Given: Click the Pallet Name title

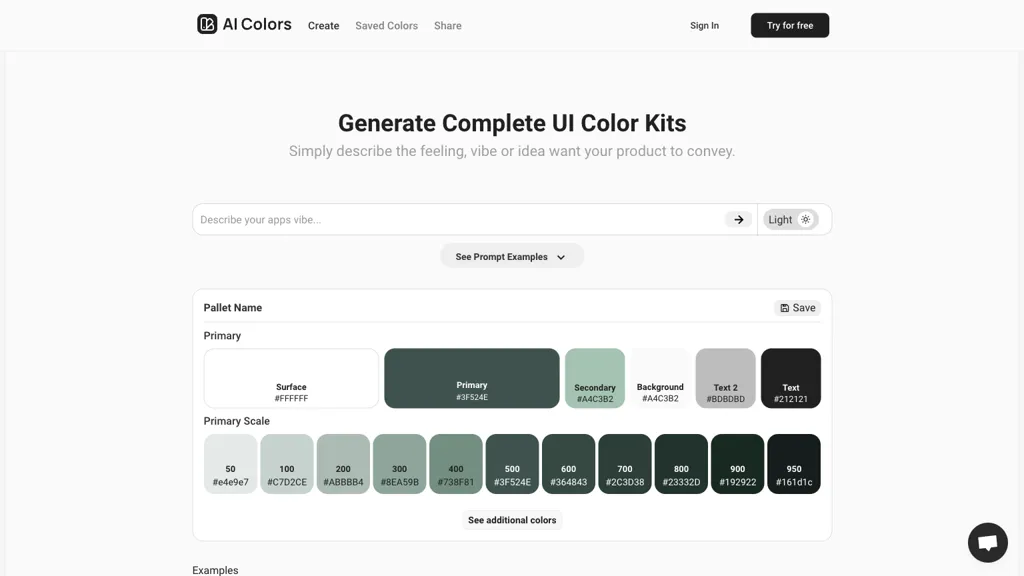Looking at the screenshot, I should coord(232,308).
